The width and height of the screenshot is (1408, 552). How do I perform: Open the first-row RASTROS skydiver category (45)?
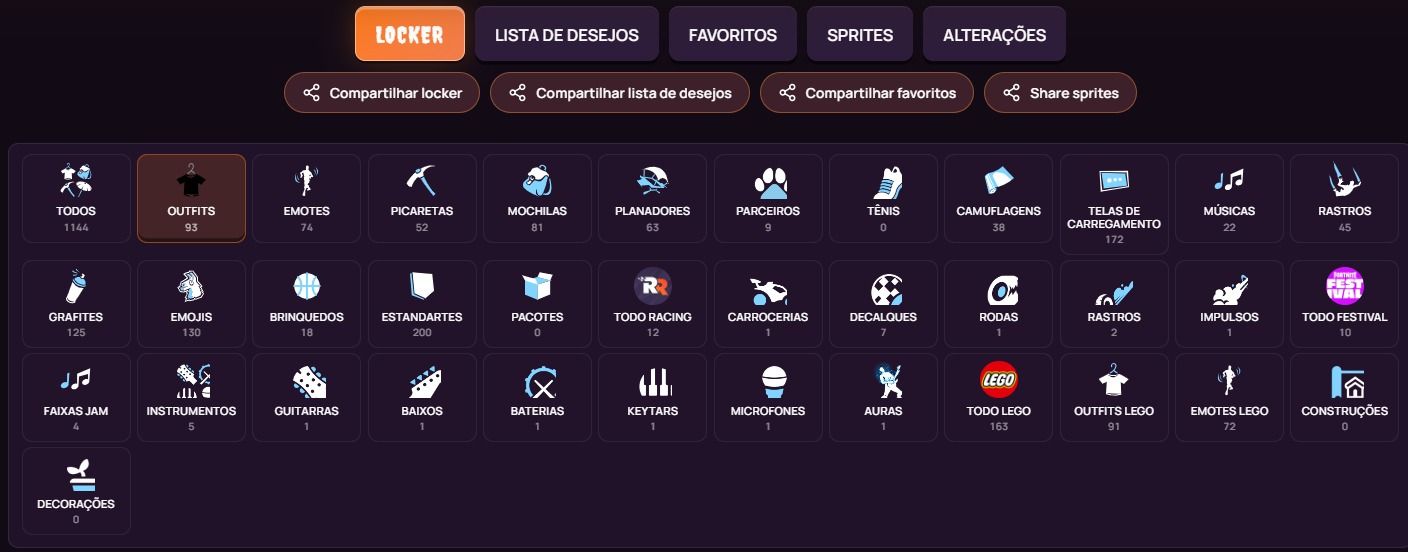click(1344, 198)
